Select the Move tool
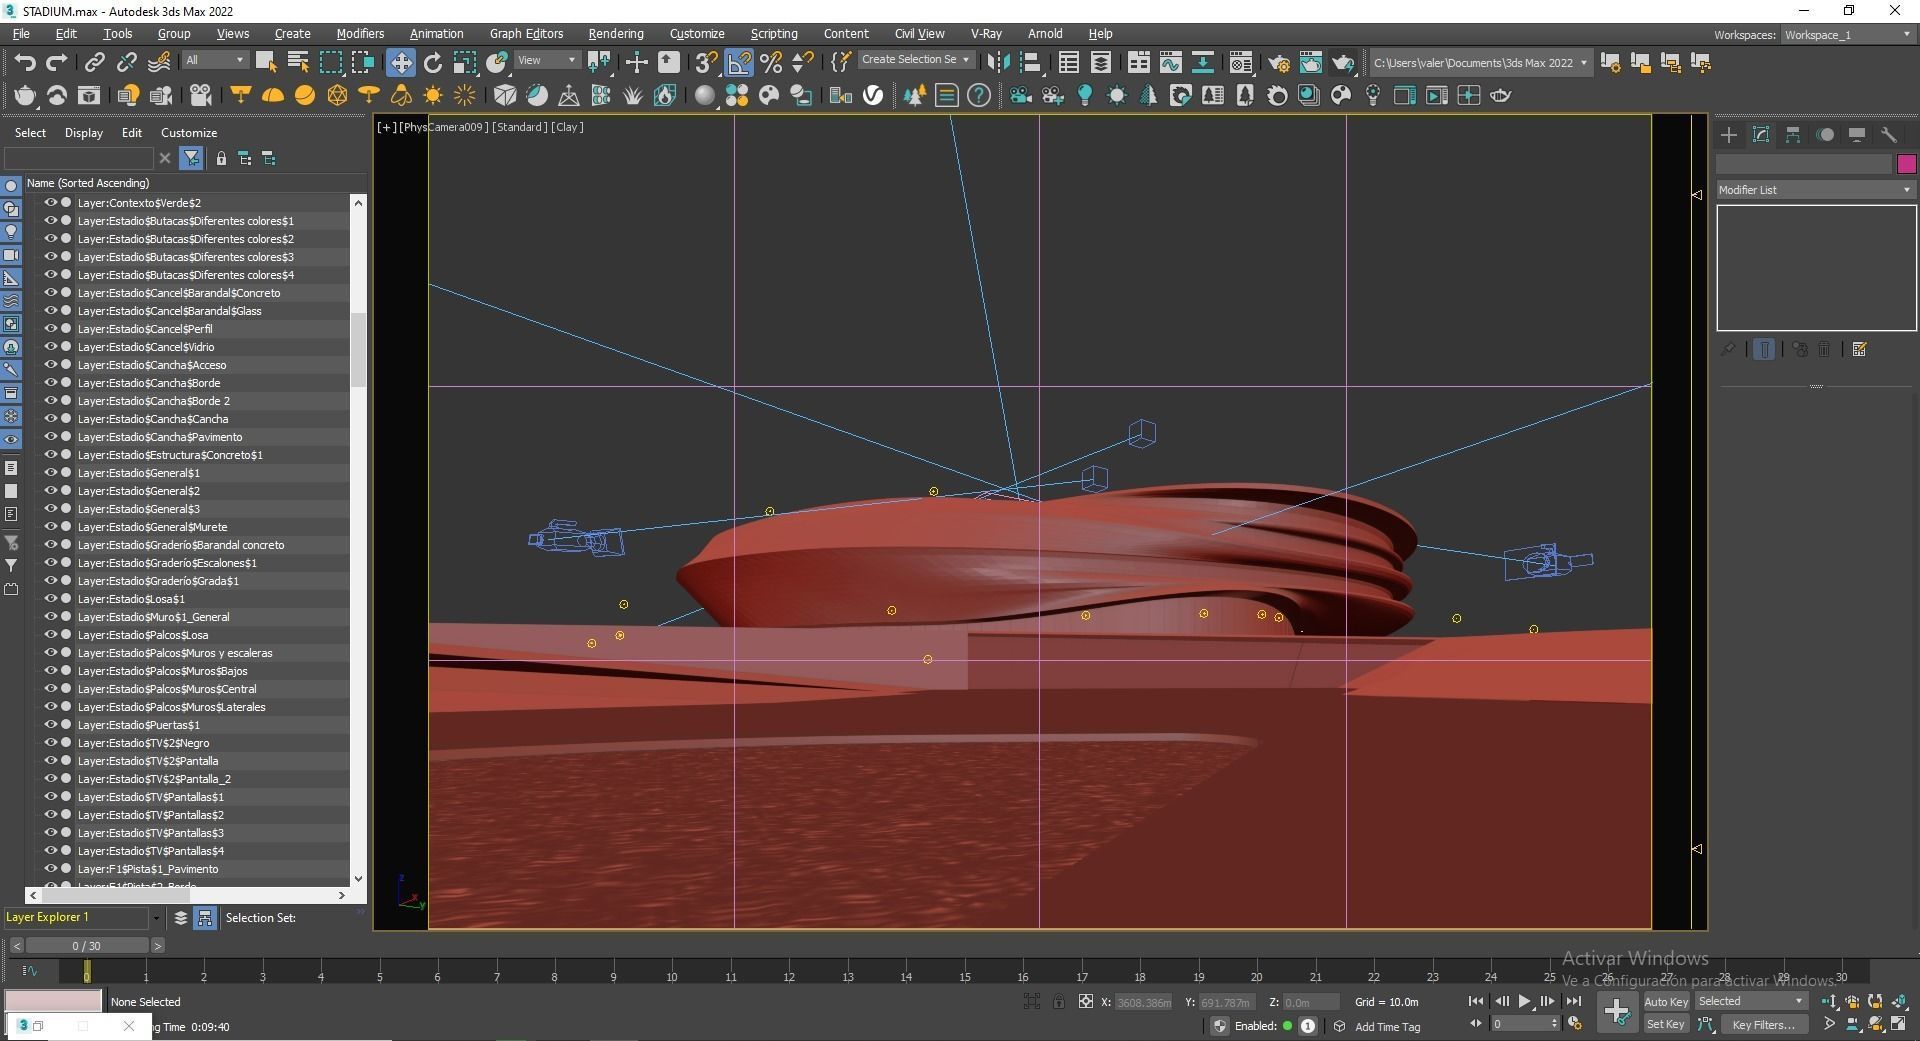1920x1041 pixels. click(400, 63)
